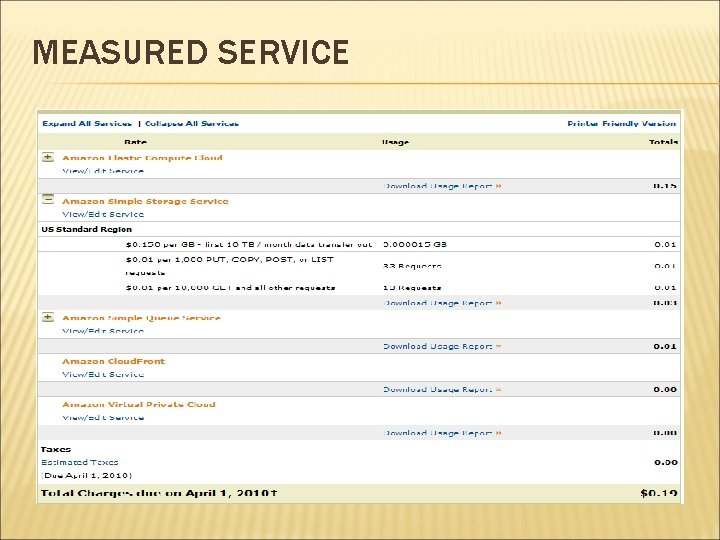Open the Printer Friendly Version

(622, 124)
